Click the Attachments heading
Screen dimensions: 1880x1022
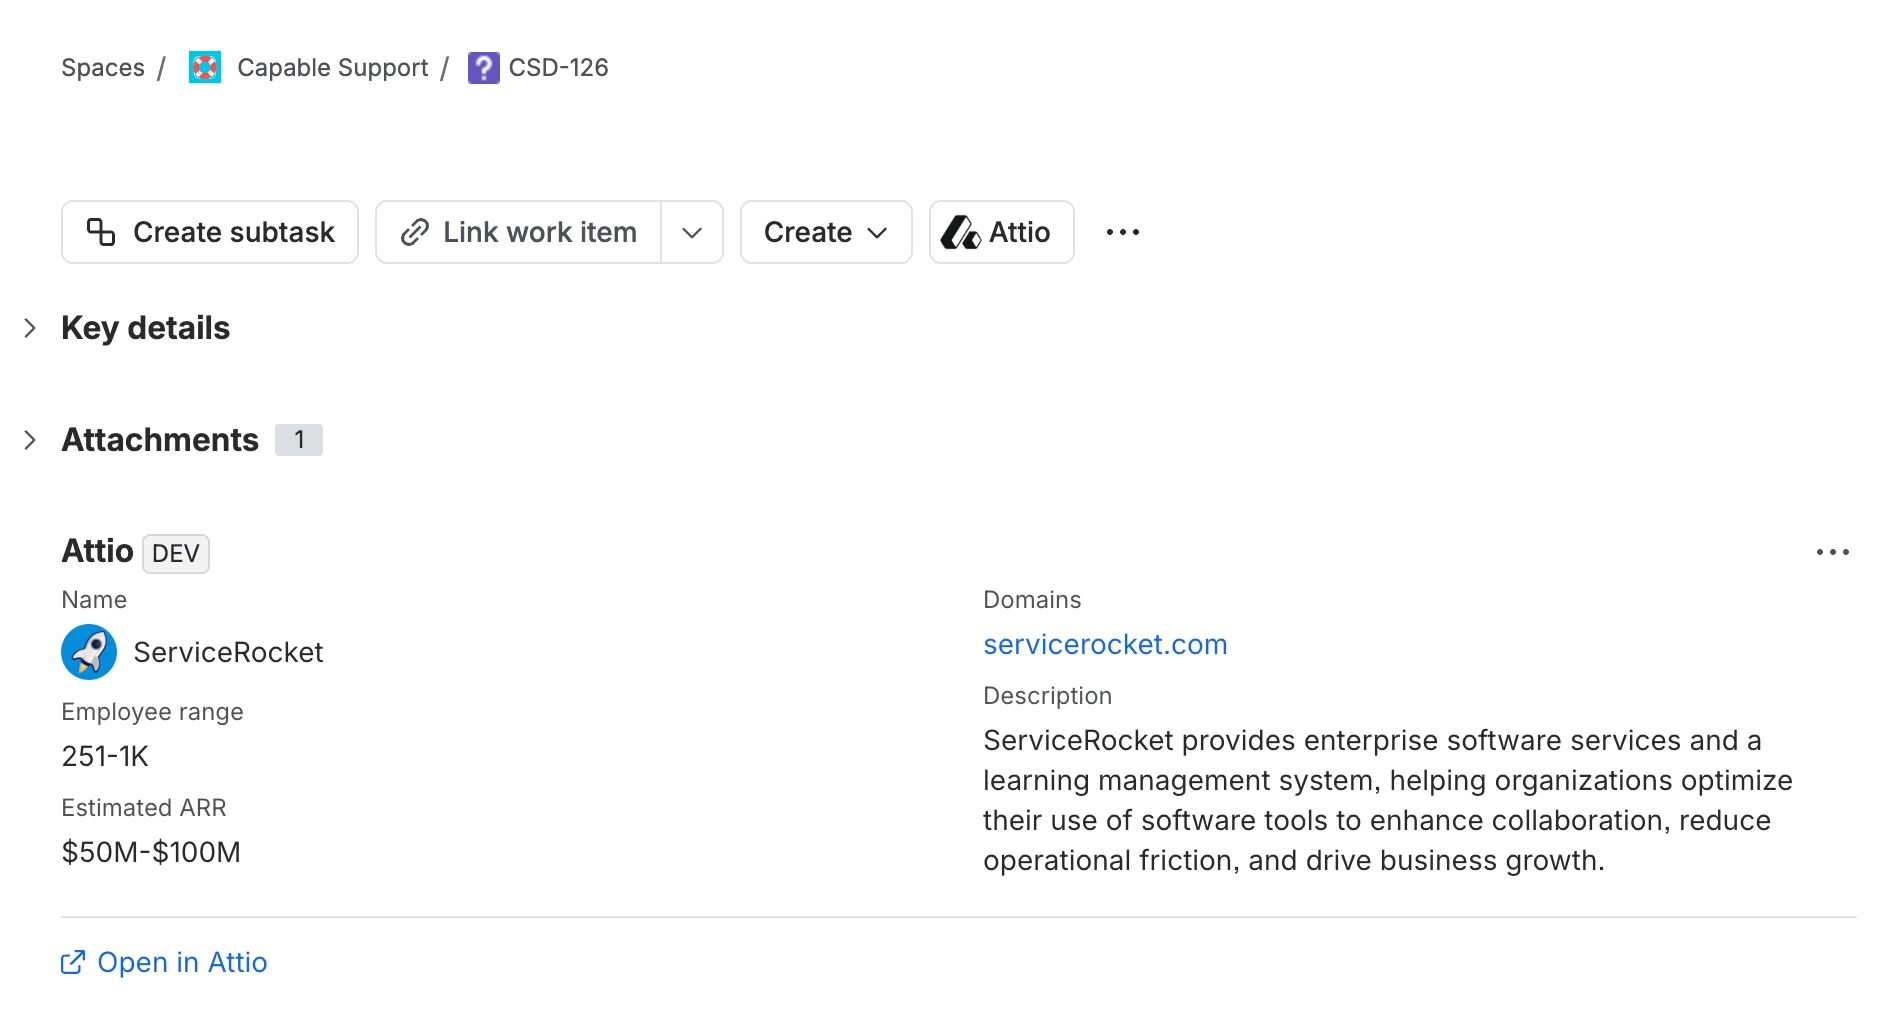pos(160,440)
